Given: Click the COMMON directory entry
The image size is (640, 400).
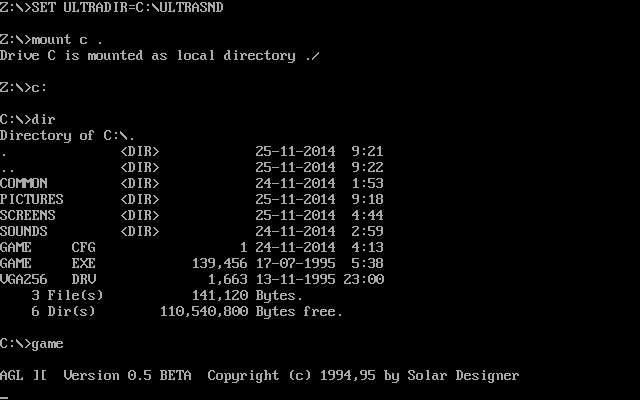Looking at the screenshot, I should click(x=24, y=183).
